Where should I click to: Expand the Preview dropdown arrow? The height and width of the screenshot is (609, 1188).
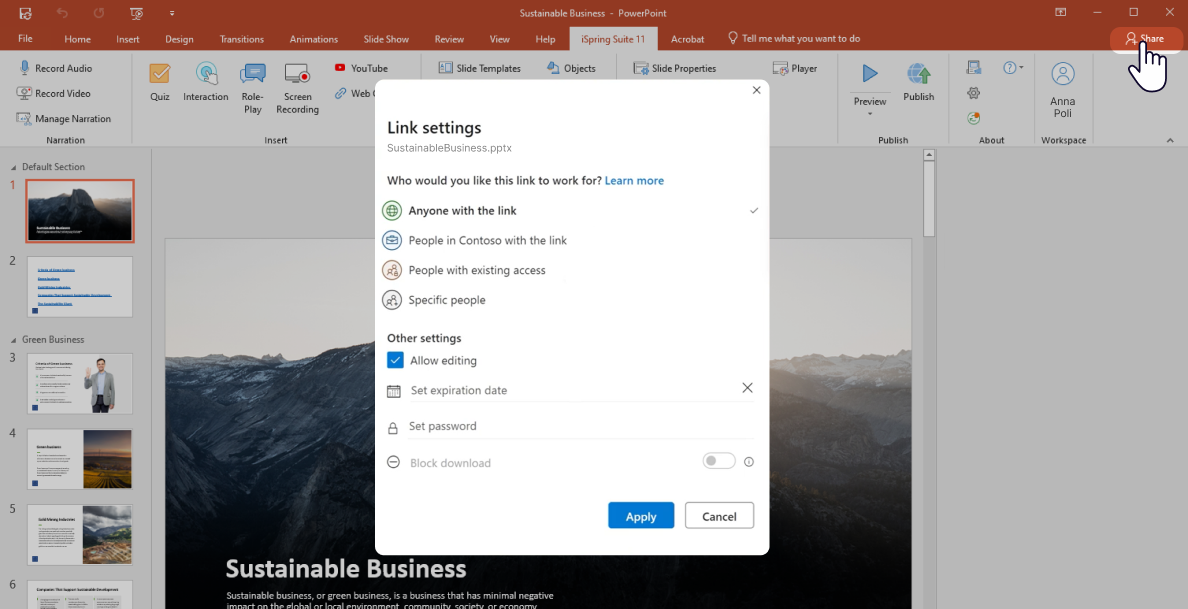pos(870,114)
